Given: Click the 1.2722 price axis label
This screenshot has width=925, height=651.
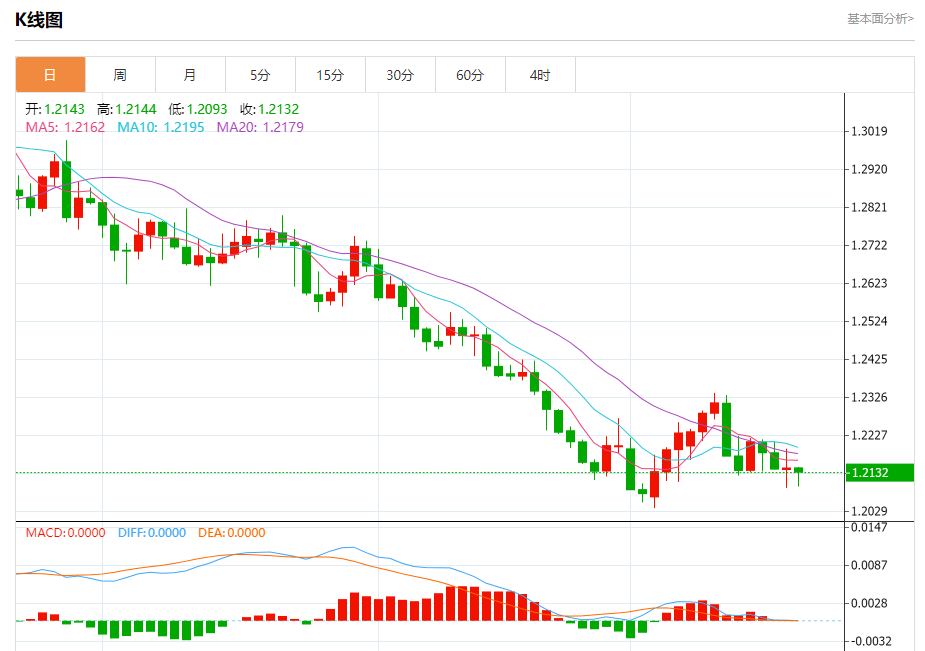Looking at the screenshot, I should pyautogui.click(x=869, y=245).
